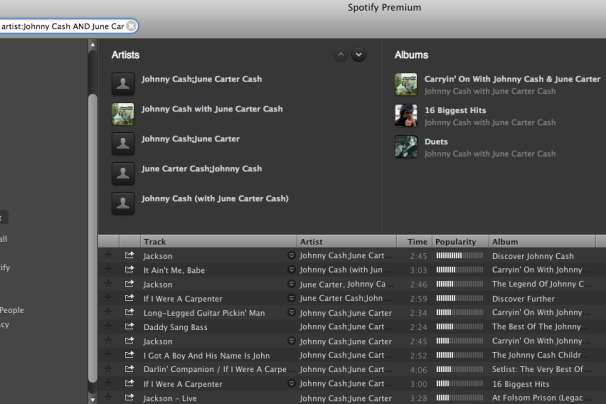Share the Jackson track lasting 2:46

point(129,284)
